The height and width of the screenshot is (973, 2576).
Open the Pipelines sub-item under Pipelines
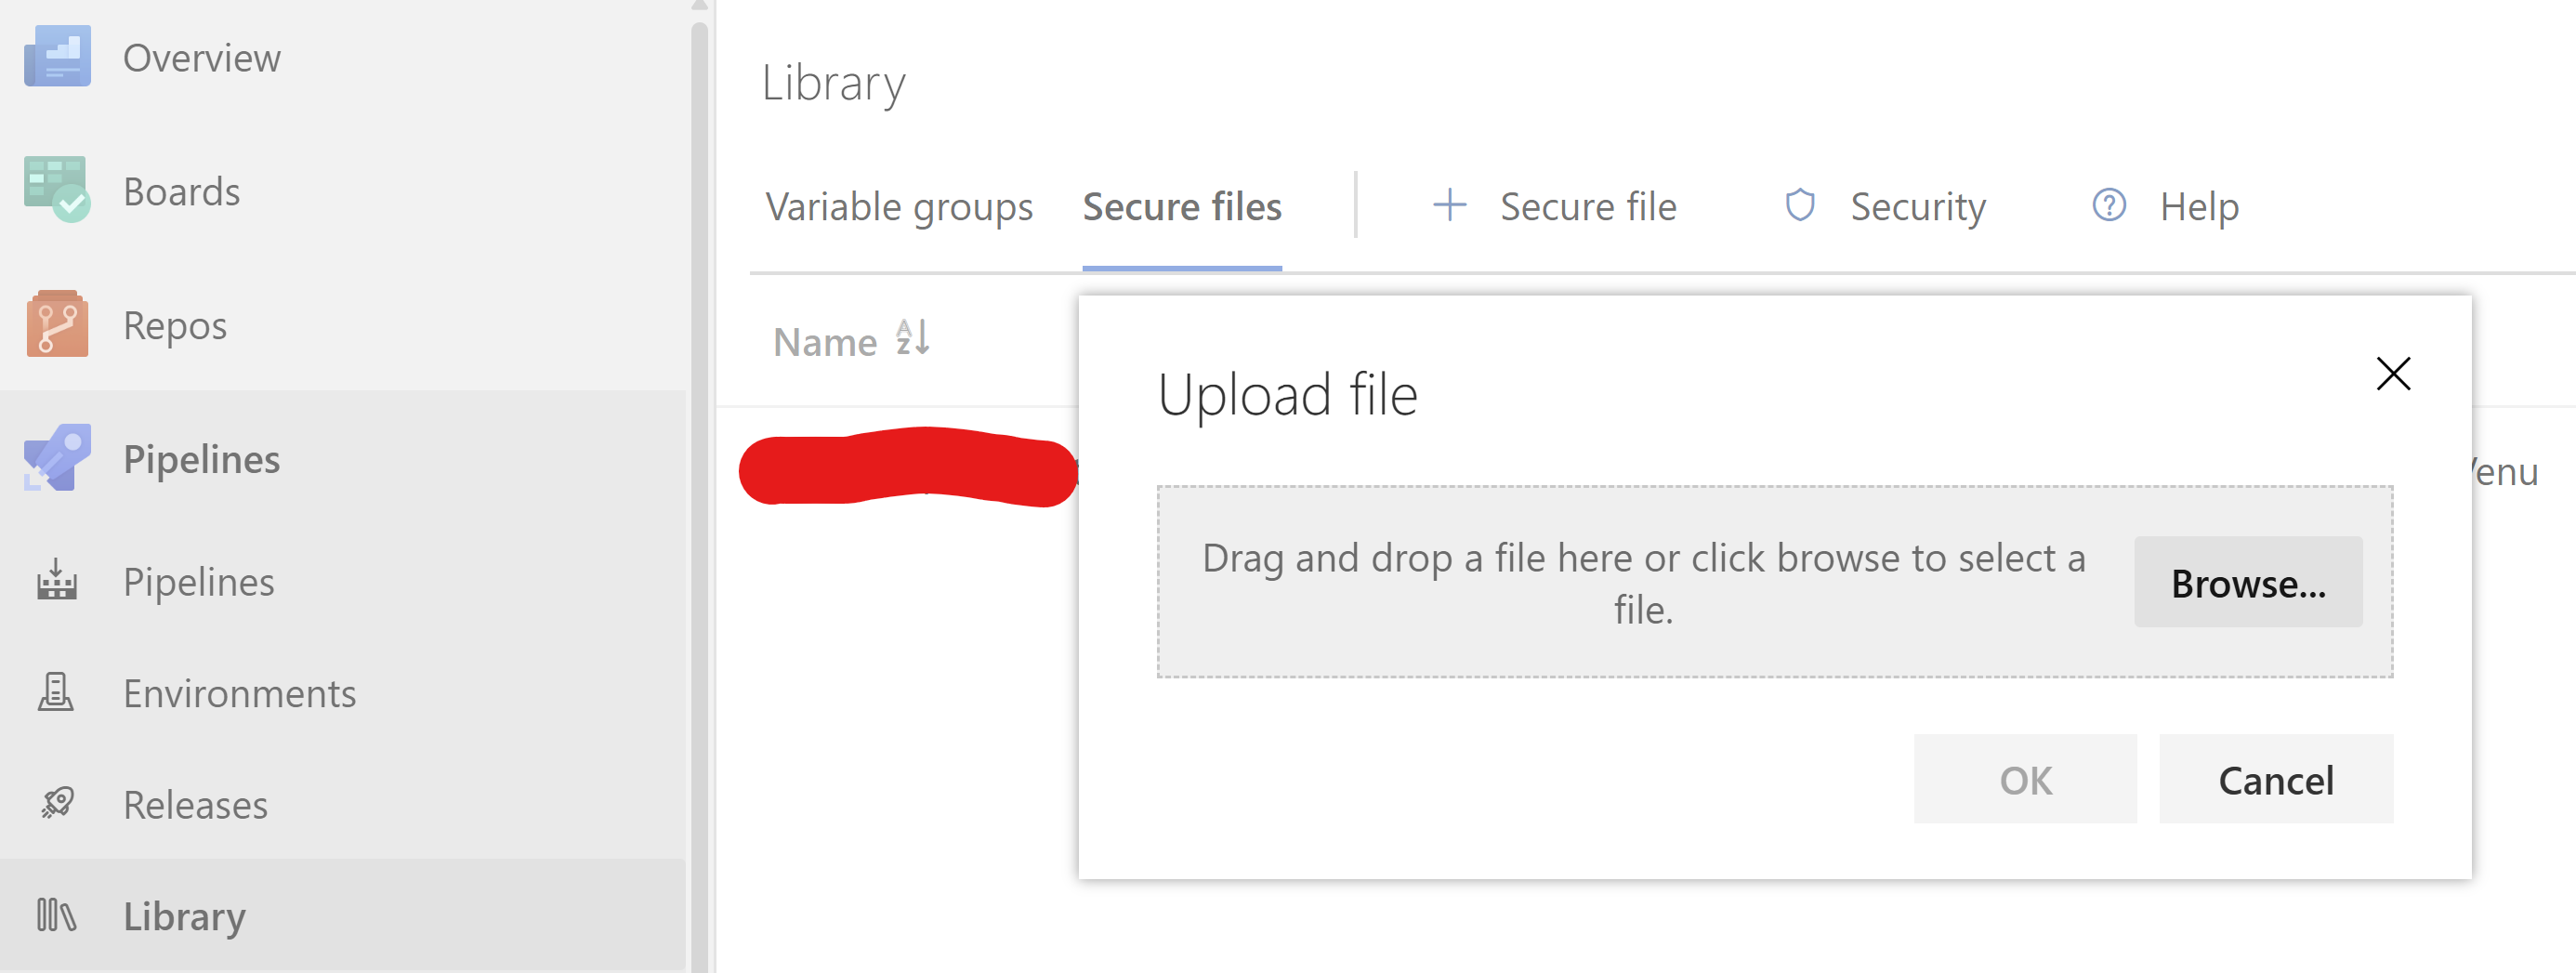pos(198,582)
